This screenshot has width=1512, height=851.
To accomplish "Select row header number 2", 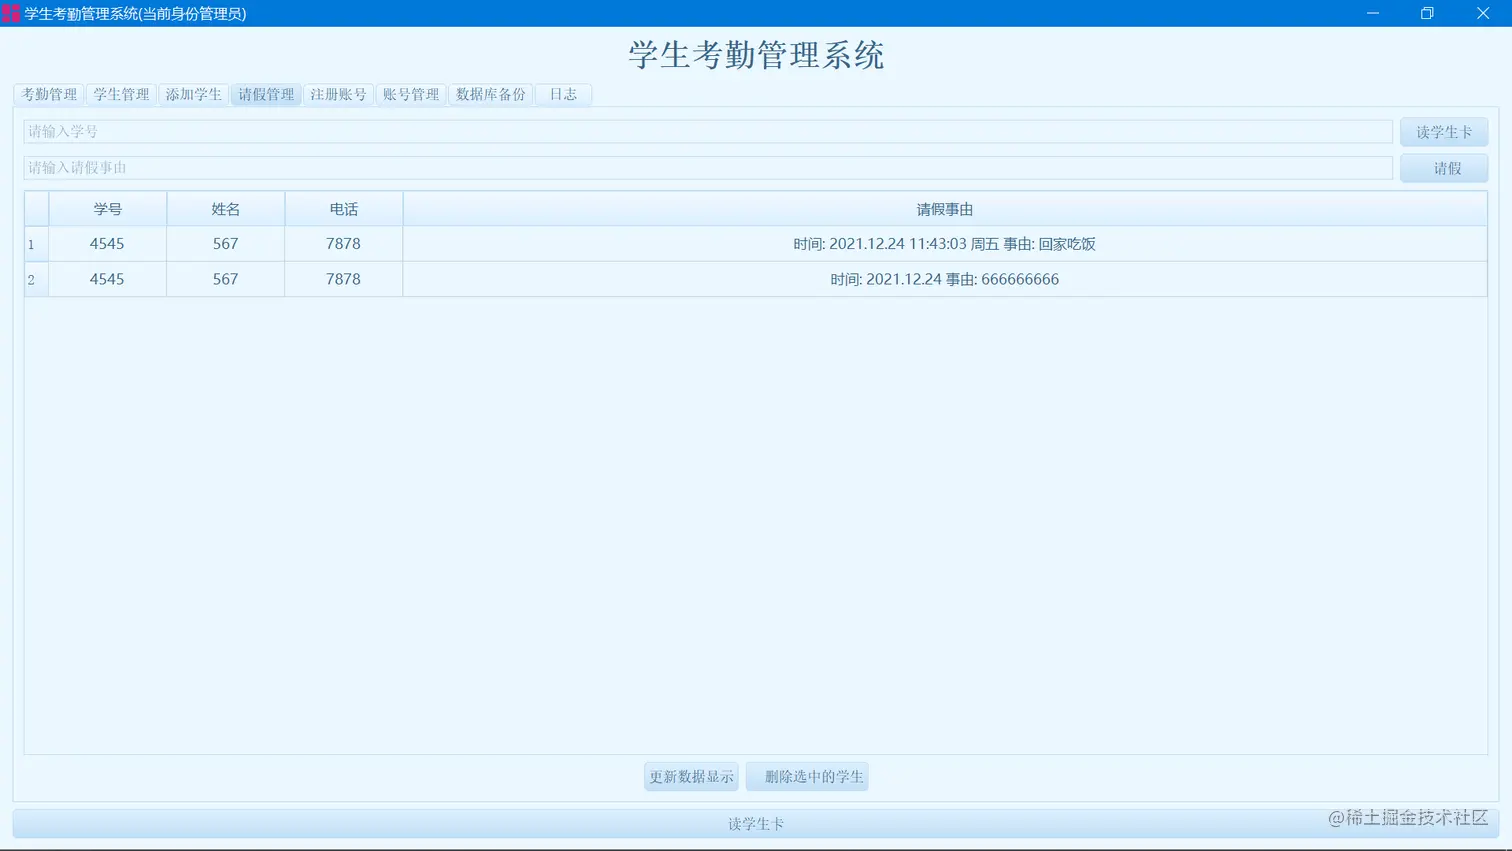I will click(x=36, y=279).
